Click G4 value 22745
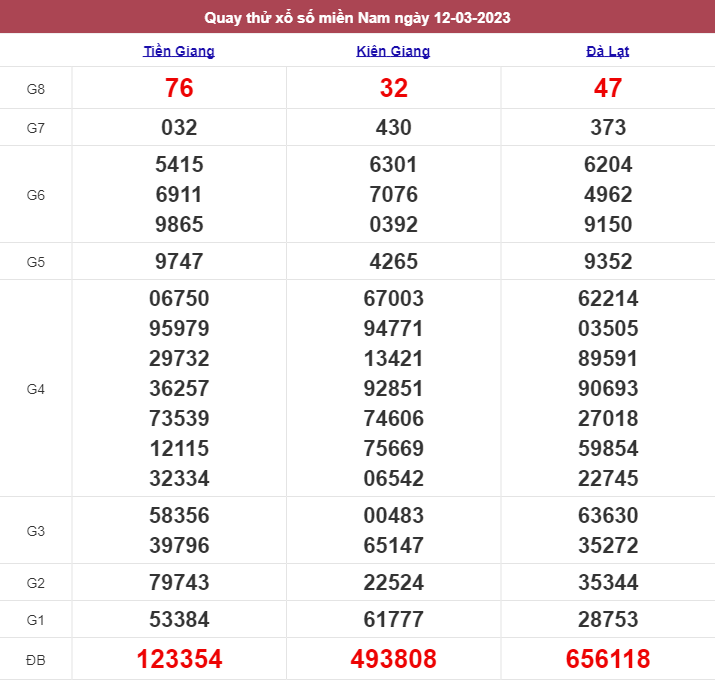 pos(608,478)
